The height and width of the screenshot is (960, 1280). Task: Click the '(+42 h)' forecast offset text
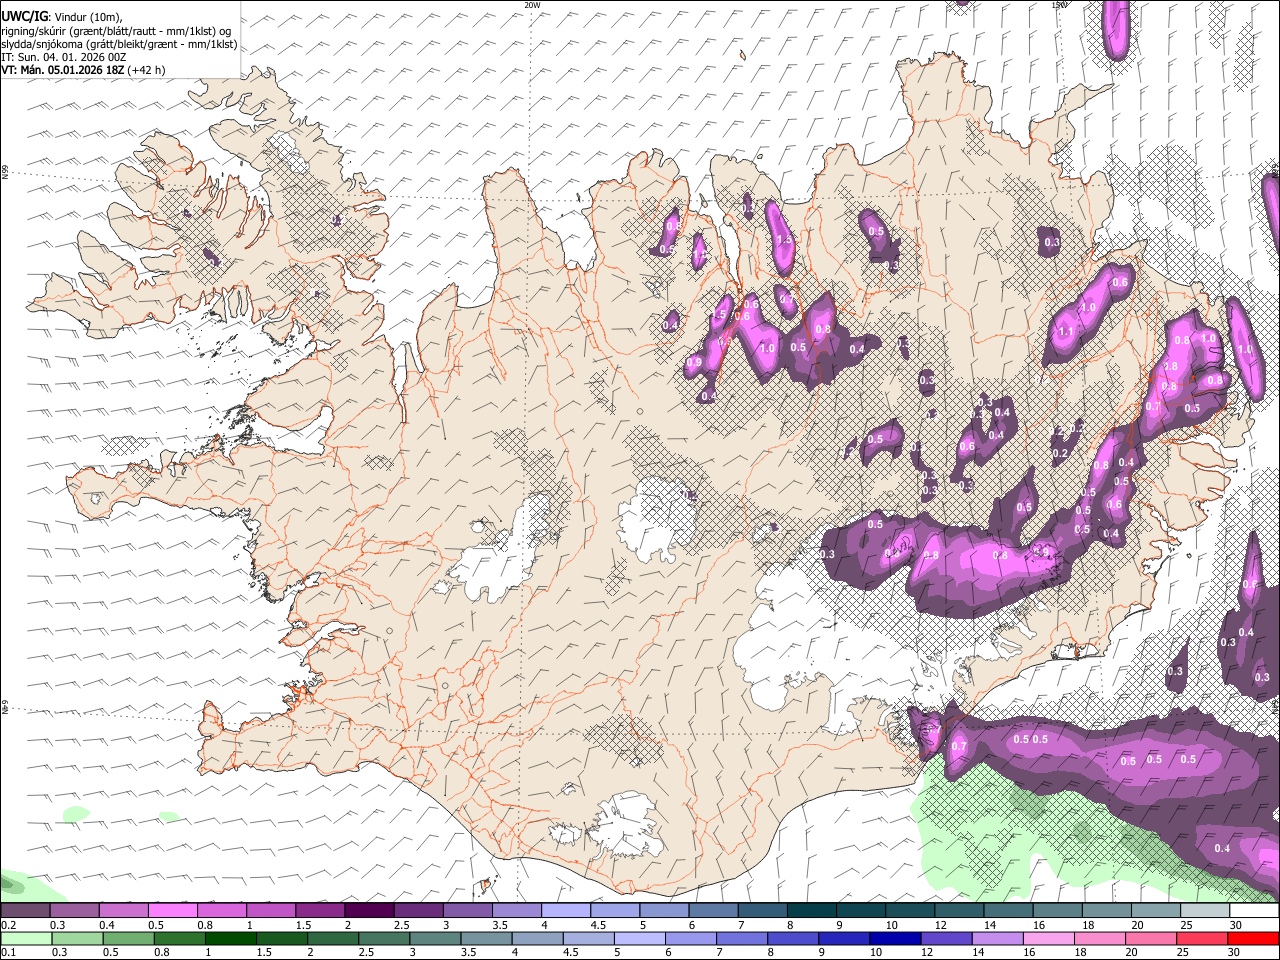pos(147,70)
